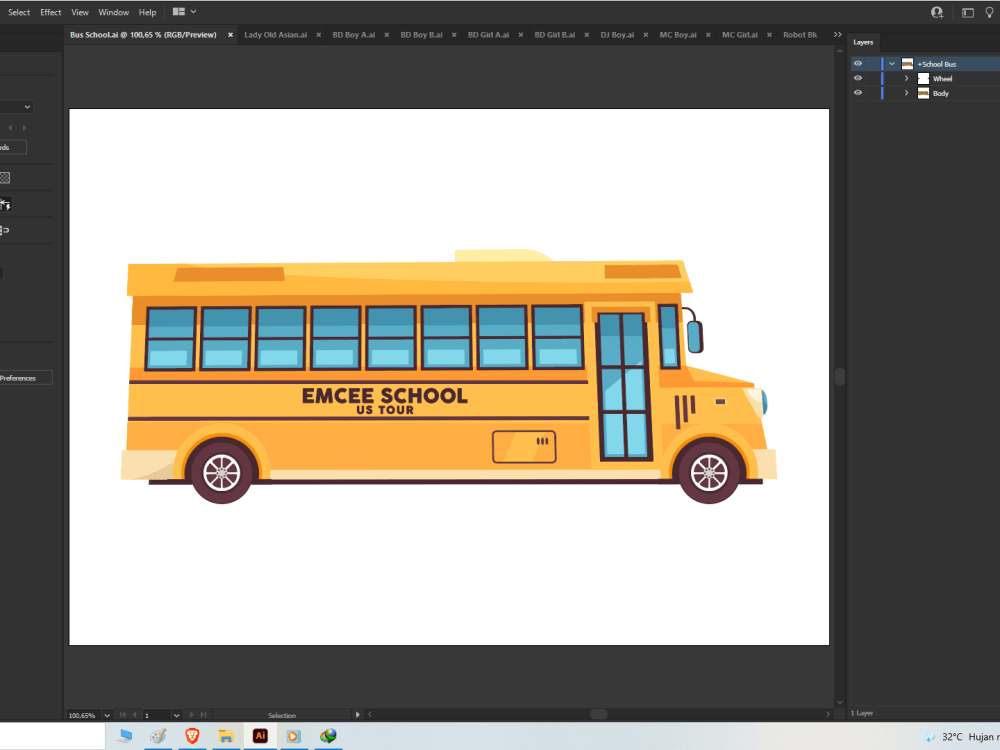This screenshot has height=750, width=1000.
Task: Select the front wheel of the bus
Action: click(x=709, y=473)
